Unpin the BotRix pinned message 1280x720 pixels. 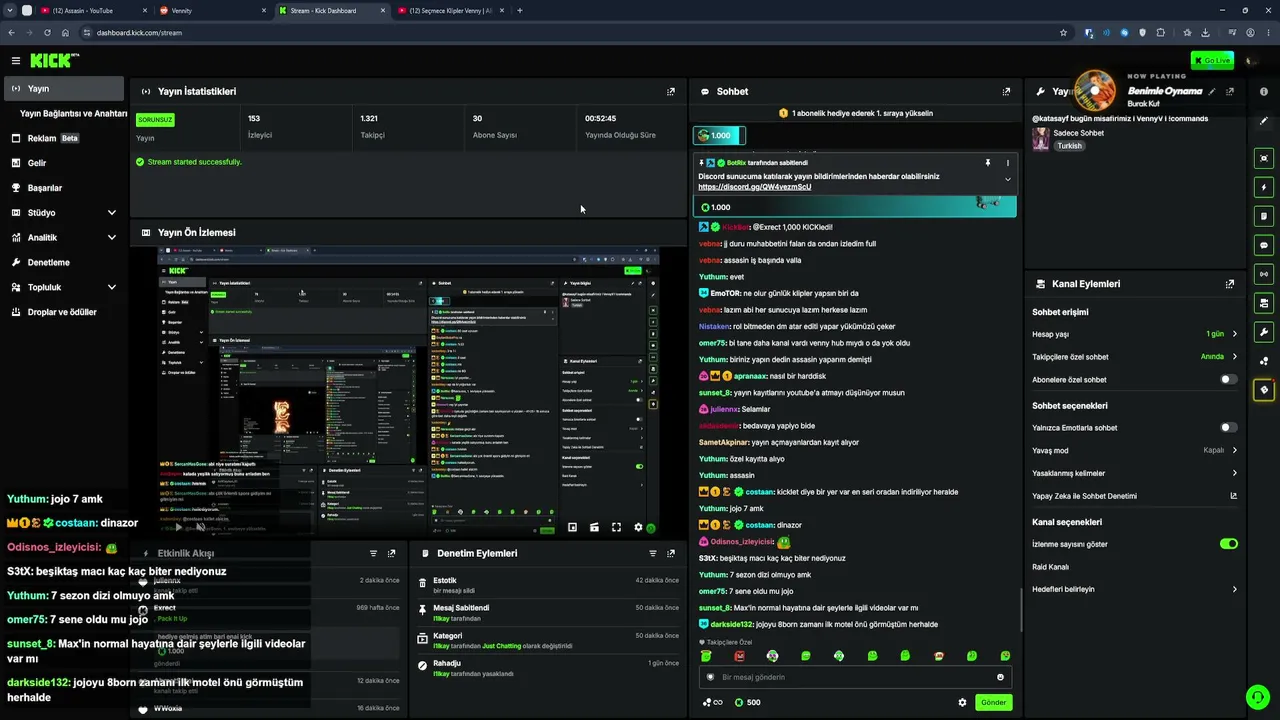(x=987, y=163)
